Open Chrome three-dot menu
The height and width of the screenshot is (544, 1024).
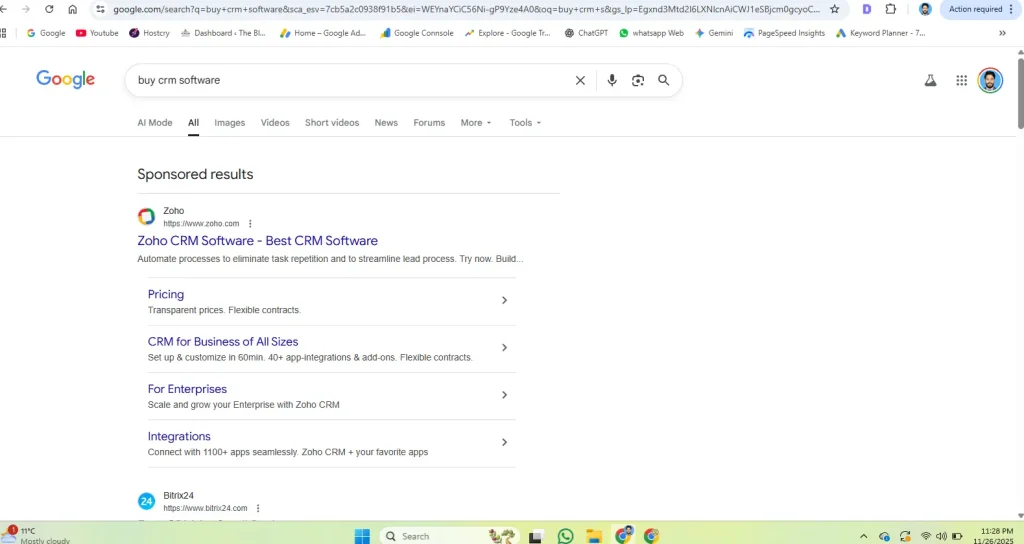tap(1012, 9)
